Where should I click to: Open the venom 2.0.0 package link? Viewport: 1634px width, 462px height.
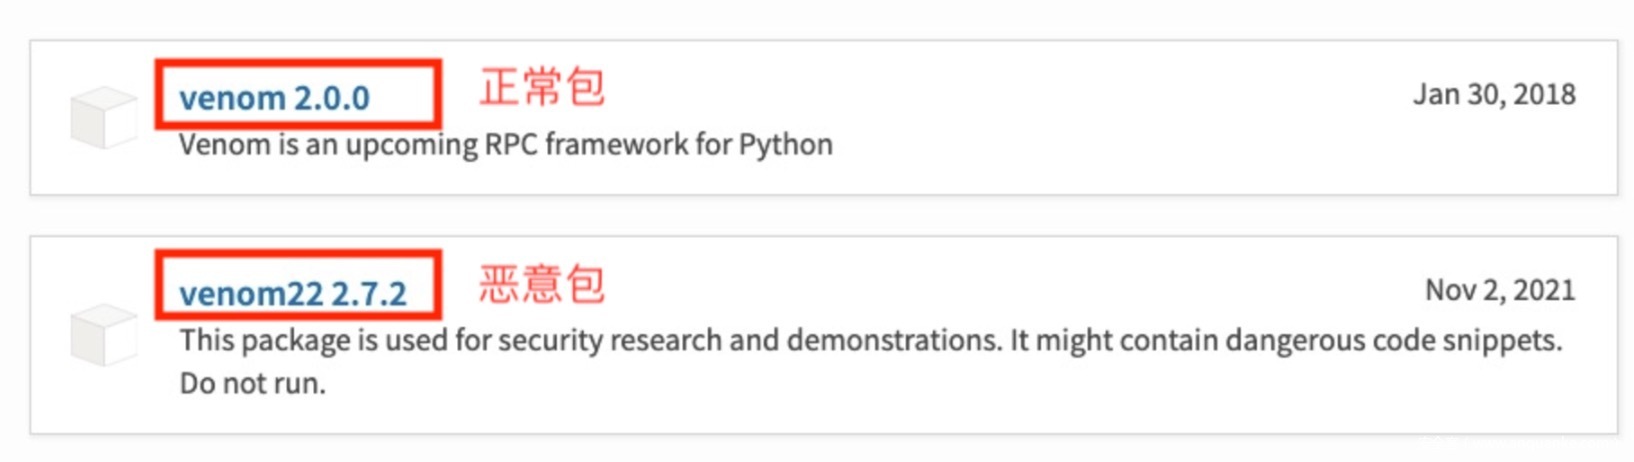coord(274,98)
